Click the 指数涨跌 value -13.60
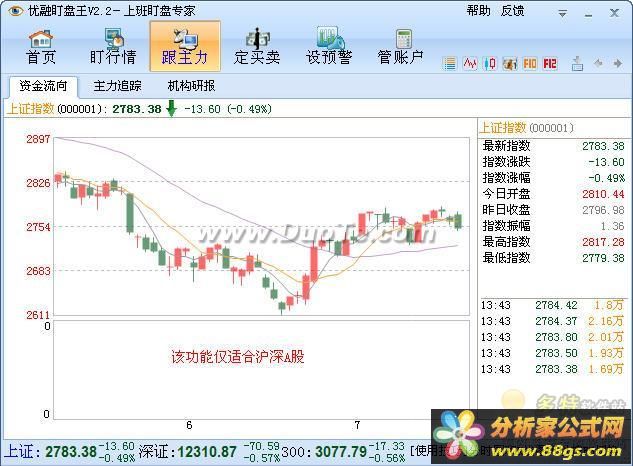This screenshot has width=633, height=466. point(606,162)
